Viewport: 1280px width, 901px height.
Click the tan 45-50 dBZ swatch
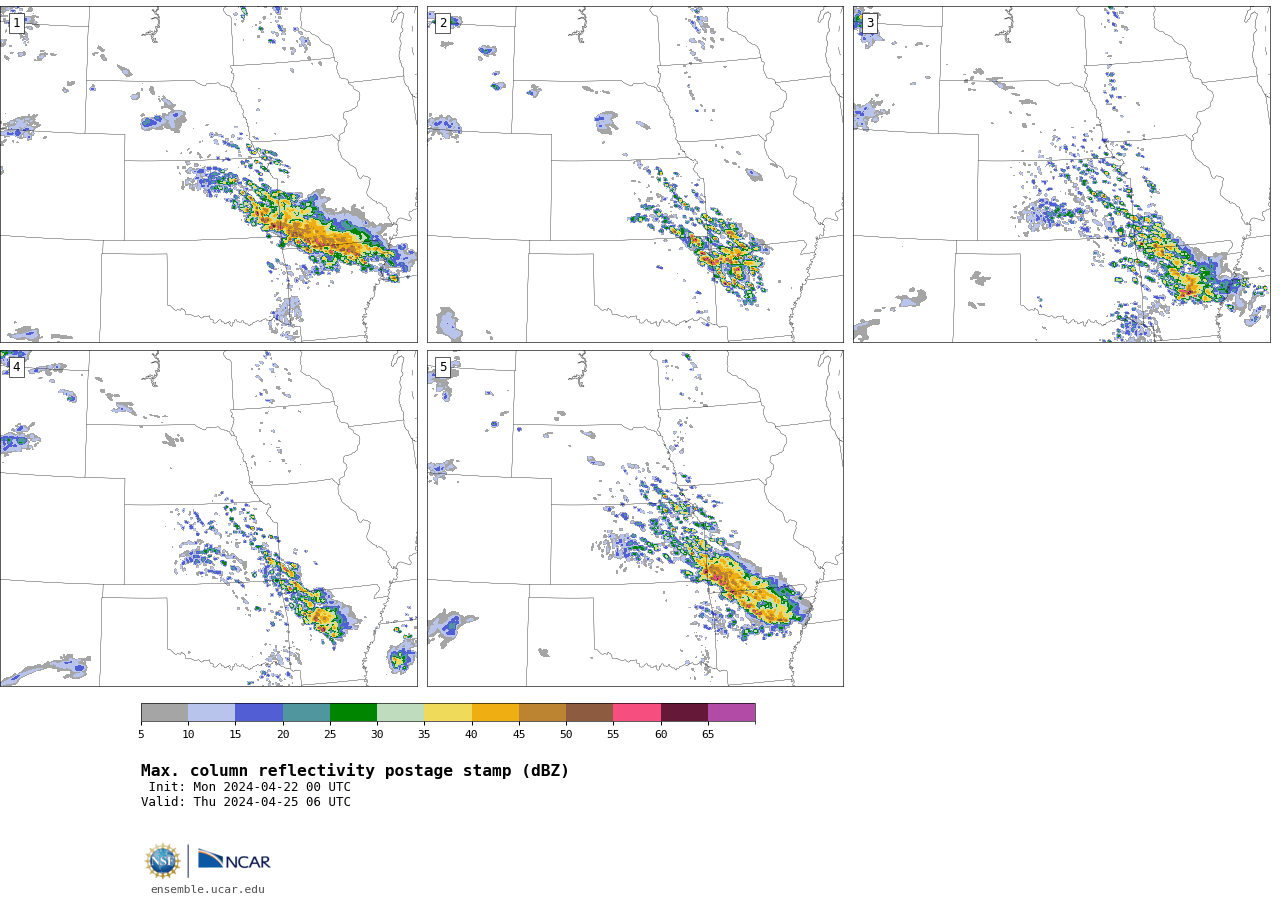coord(542,713)
